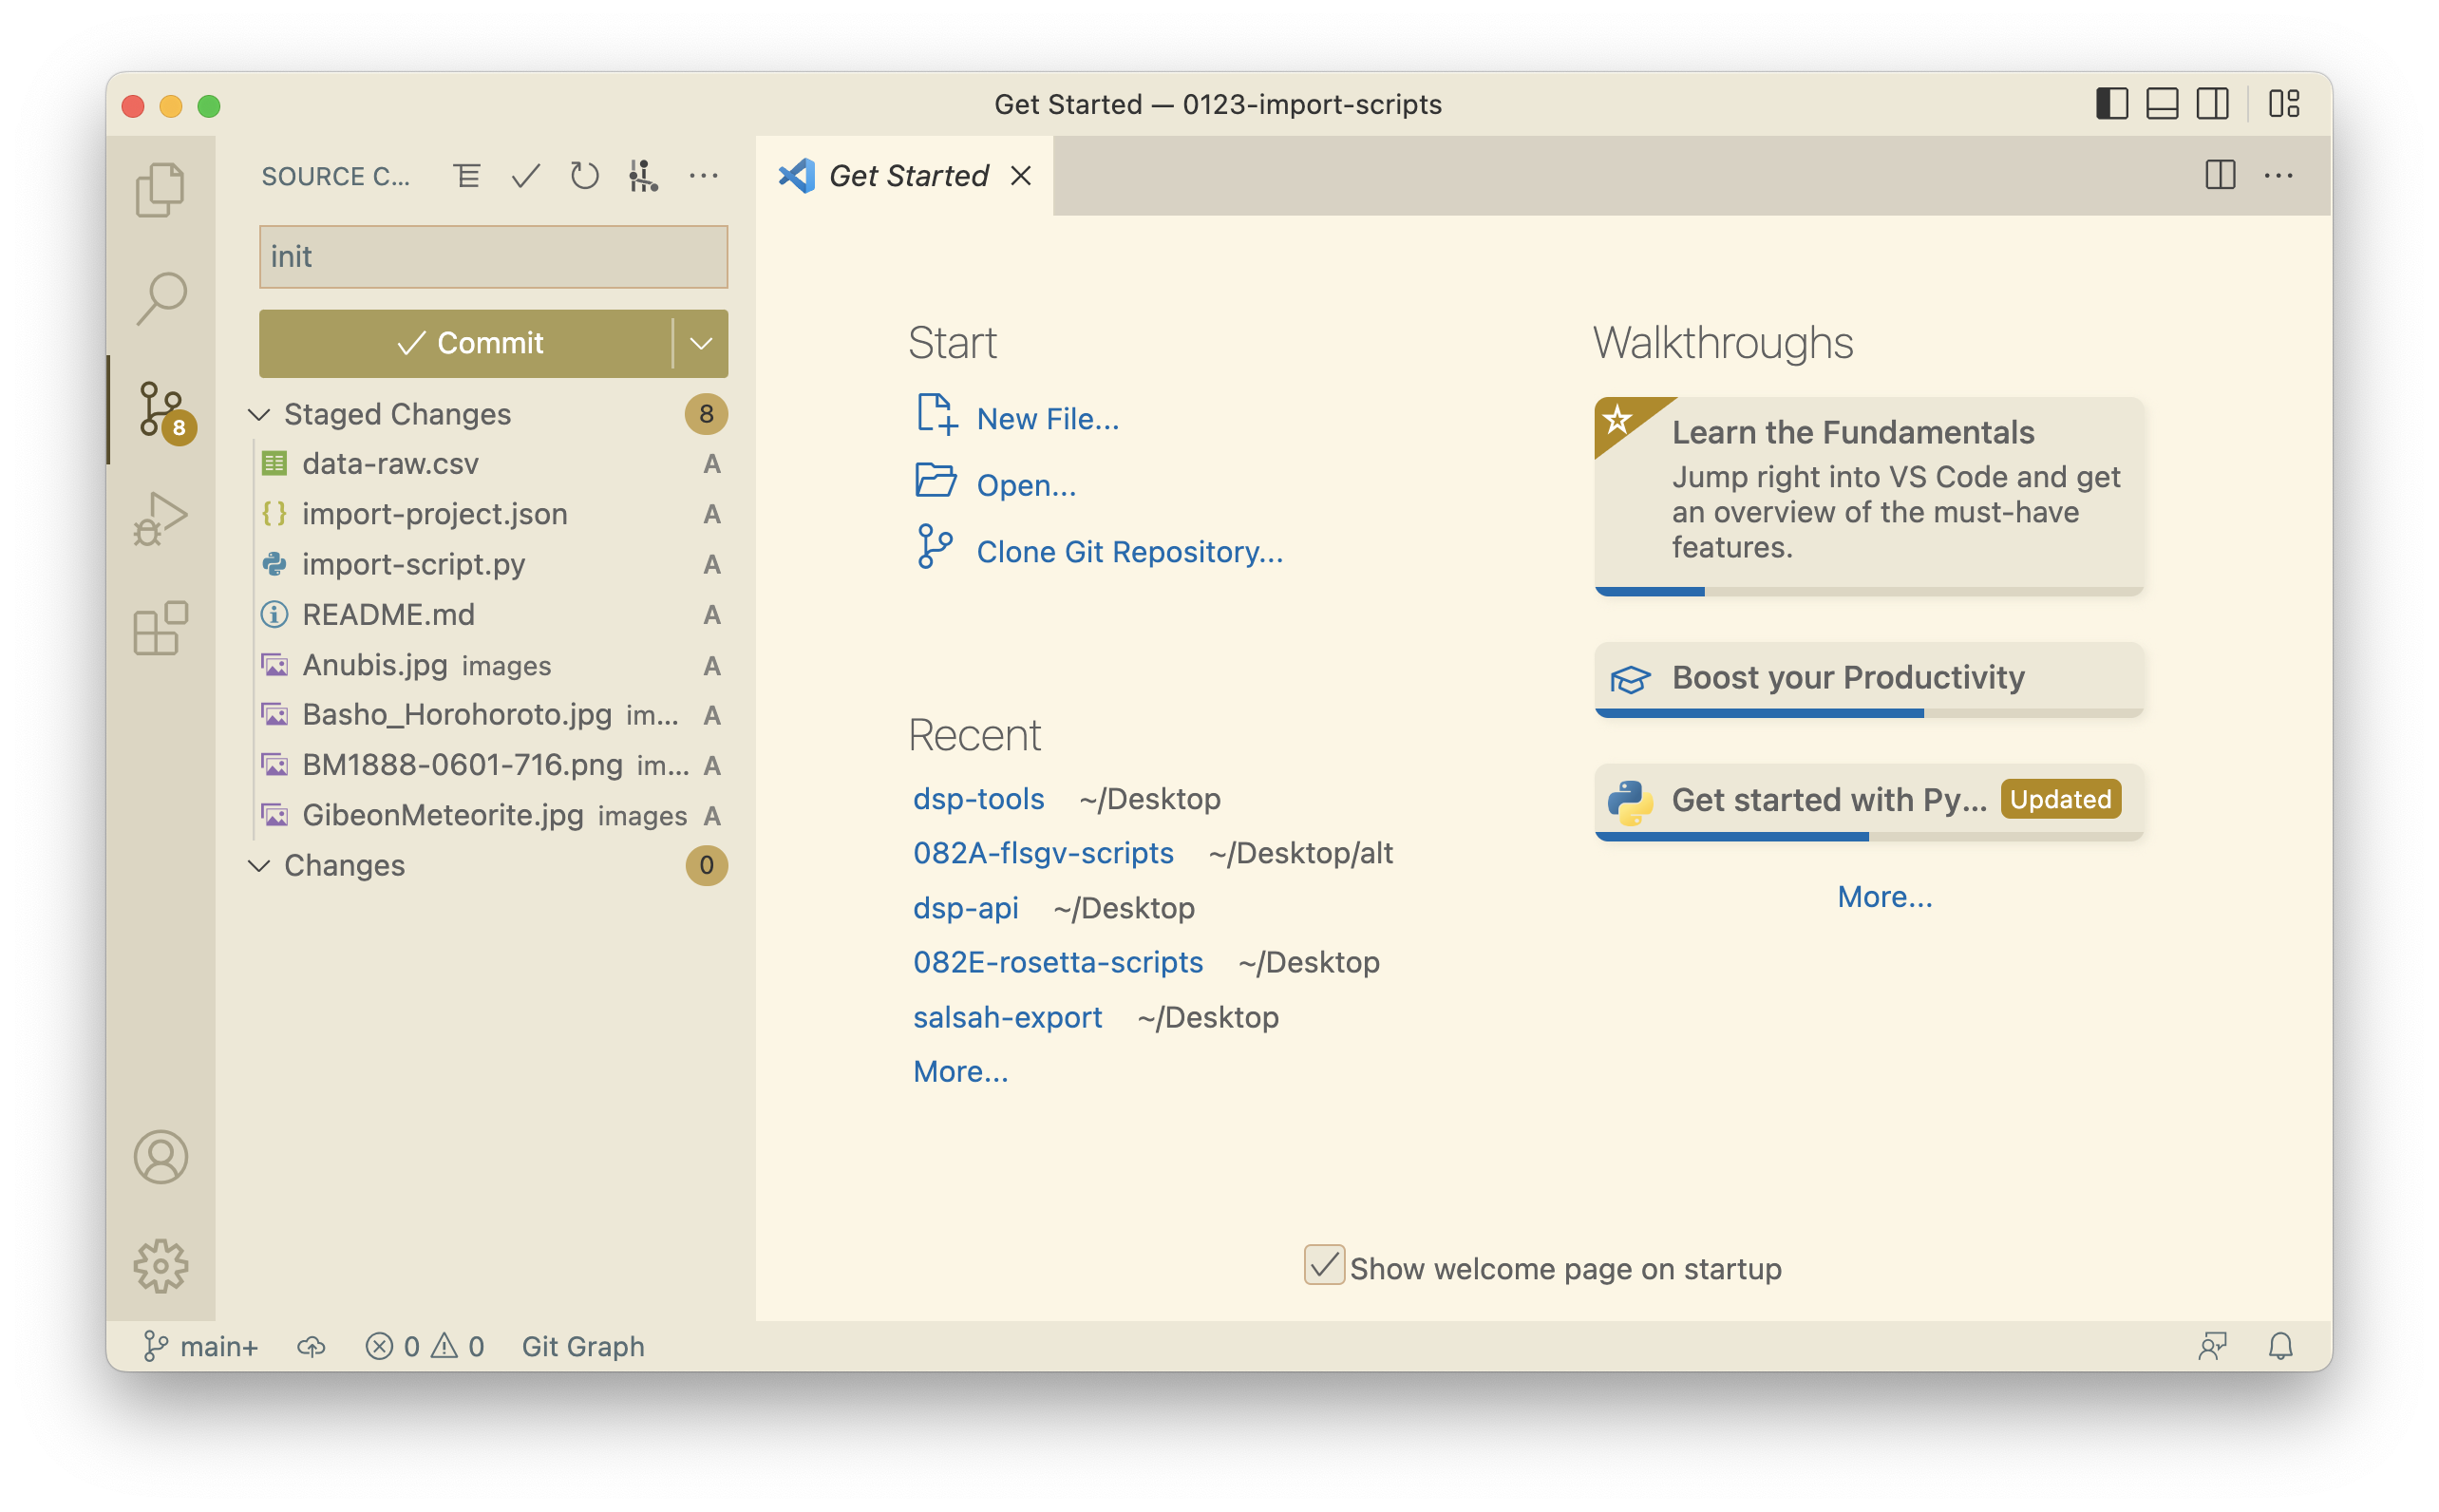The image size is (2439, 1512).
Task: Collapse the Staged Changes section
Action: pyautogui.click(x=260, y=414)
